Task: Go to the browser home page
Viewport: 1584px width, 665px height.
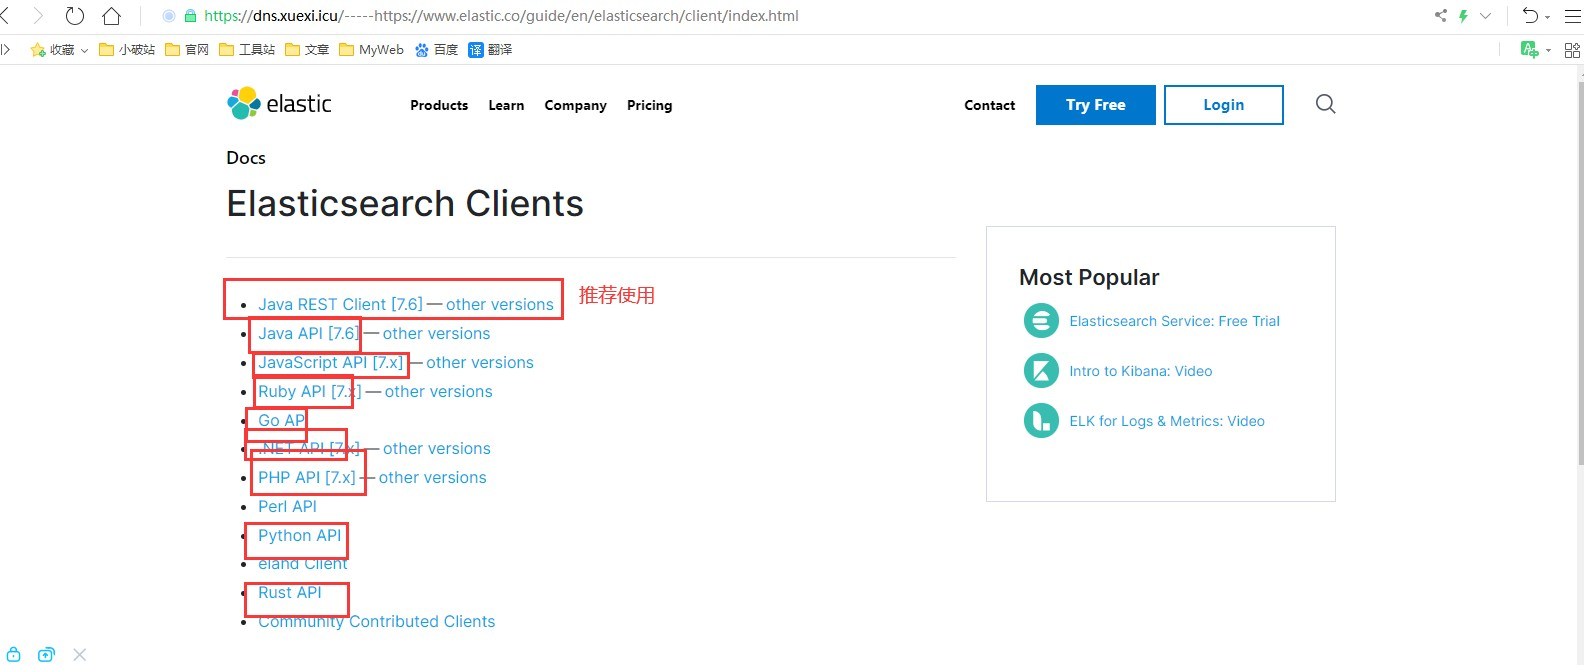Action: click(x=112, y=16)
